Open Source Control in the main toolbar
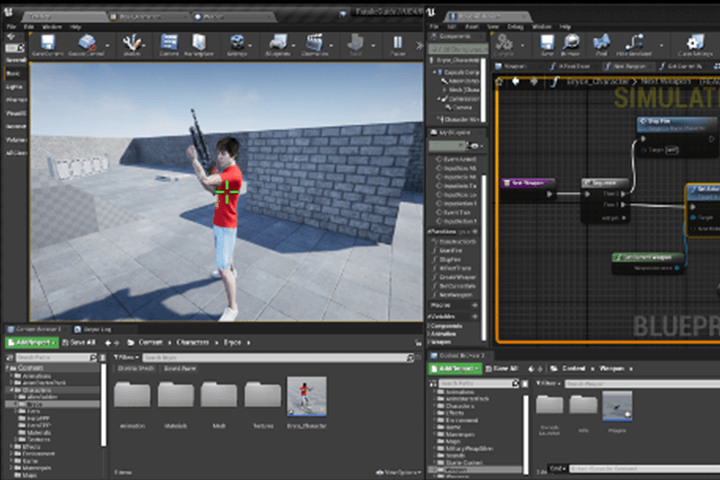Image resolution: width=720 pixels, height=480 pixels. tap(86, 45)
